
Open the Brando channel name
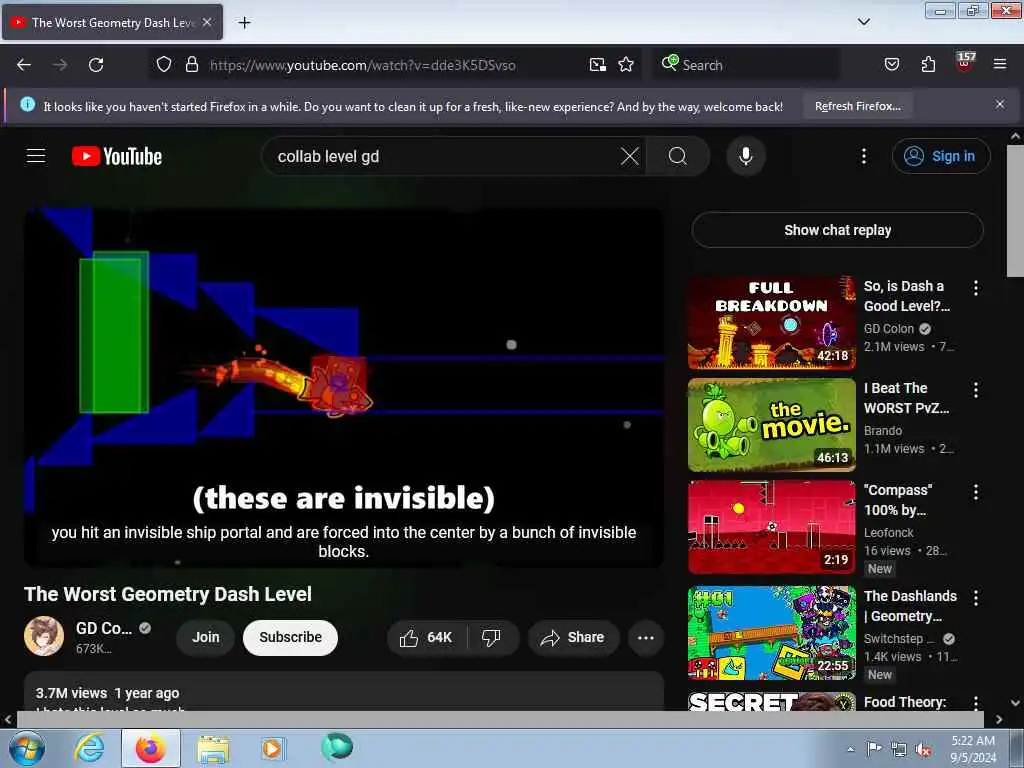(883, 430)
